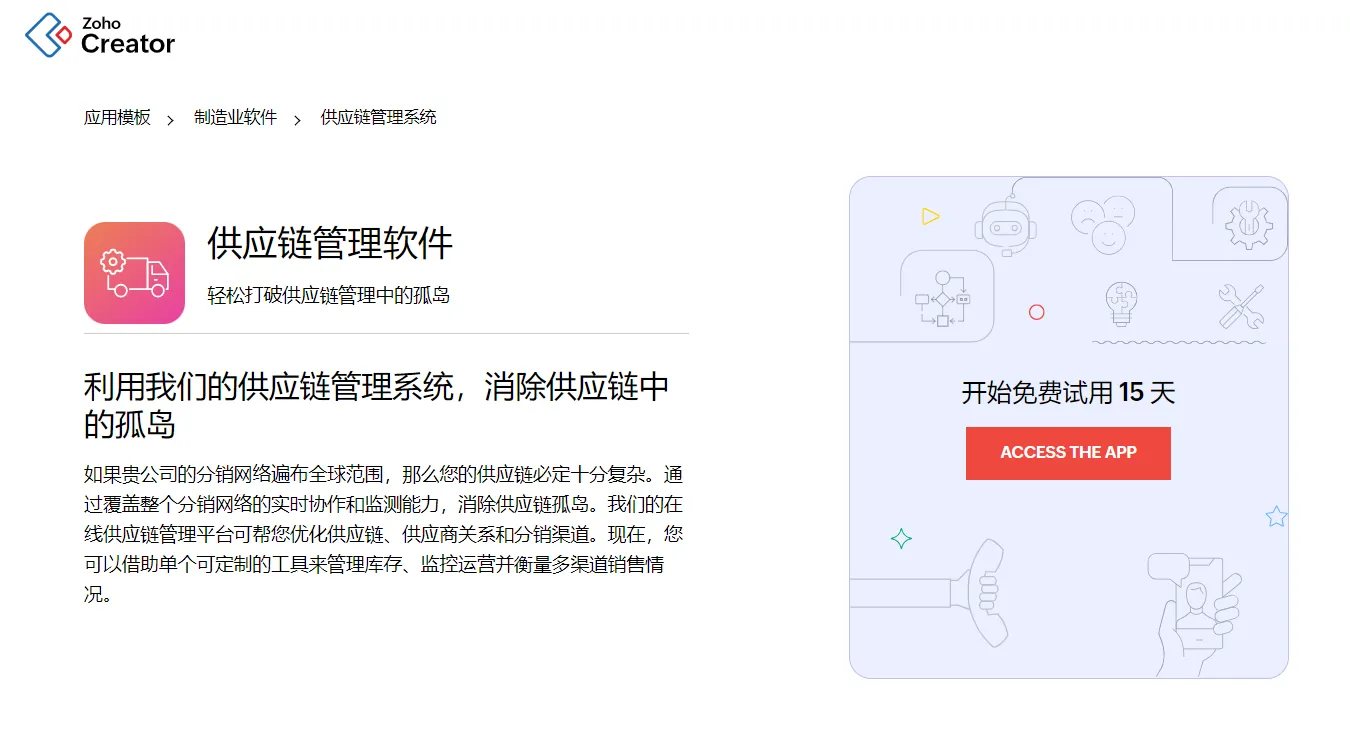Viewport: 1350px width, 730px height.
Task: Click the supply chain truck app icon
Action: pyautogui.click(x=134, y=273)
